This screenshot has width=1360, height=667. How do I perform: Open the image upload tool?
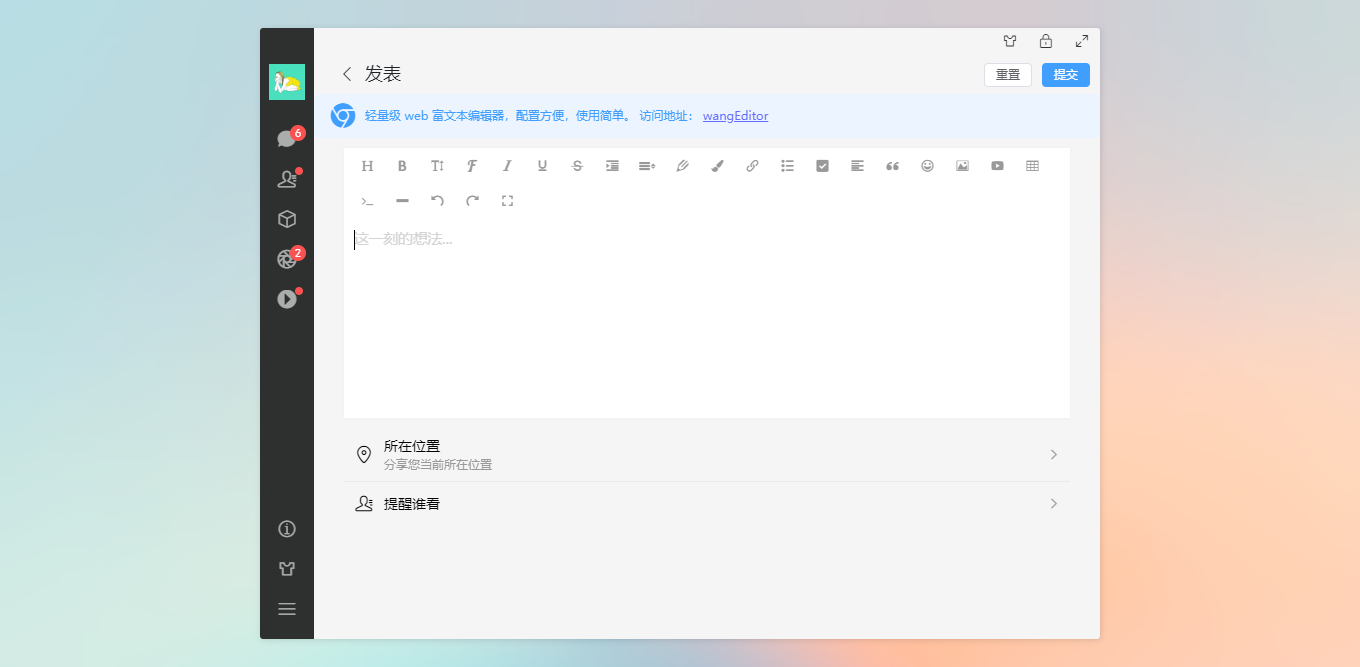click(x=962, y=166)
